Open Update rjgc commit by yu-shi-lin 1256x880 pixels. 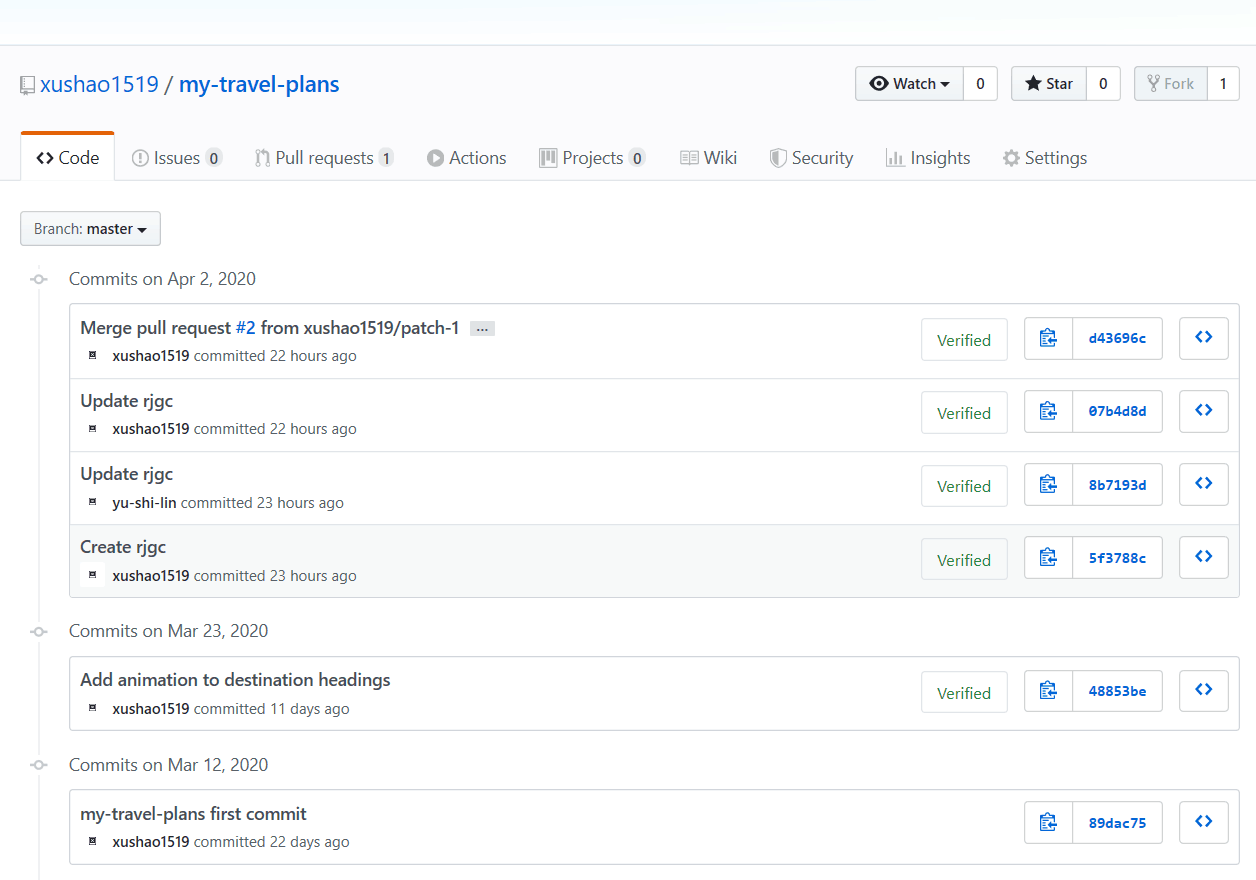[126, 474]
